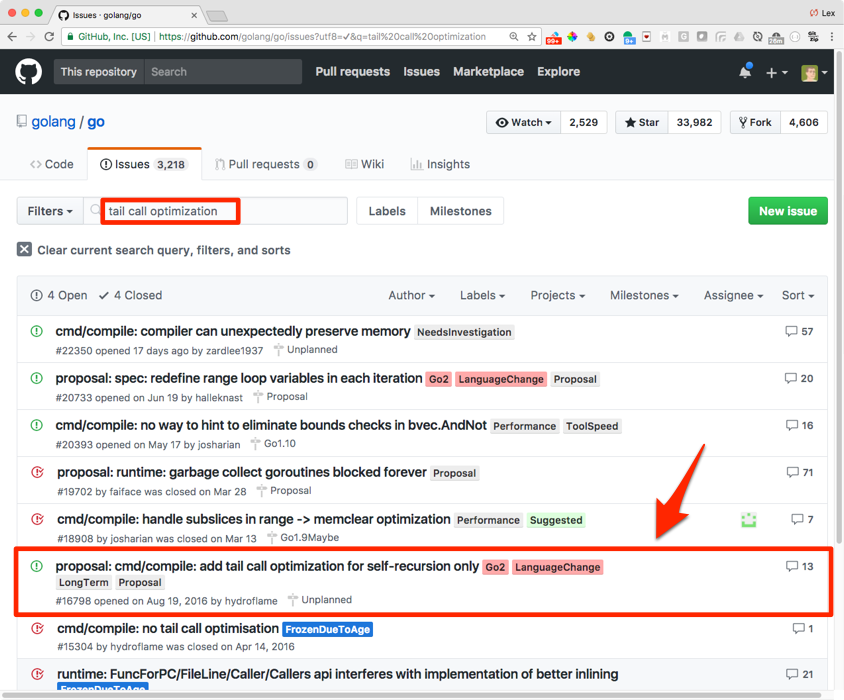The height and width of the screenshot is (700, 844).
Task: Show the 4 Closed issues
Action: [x=136, y=296]
